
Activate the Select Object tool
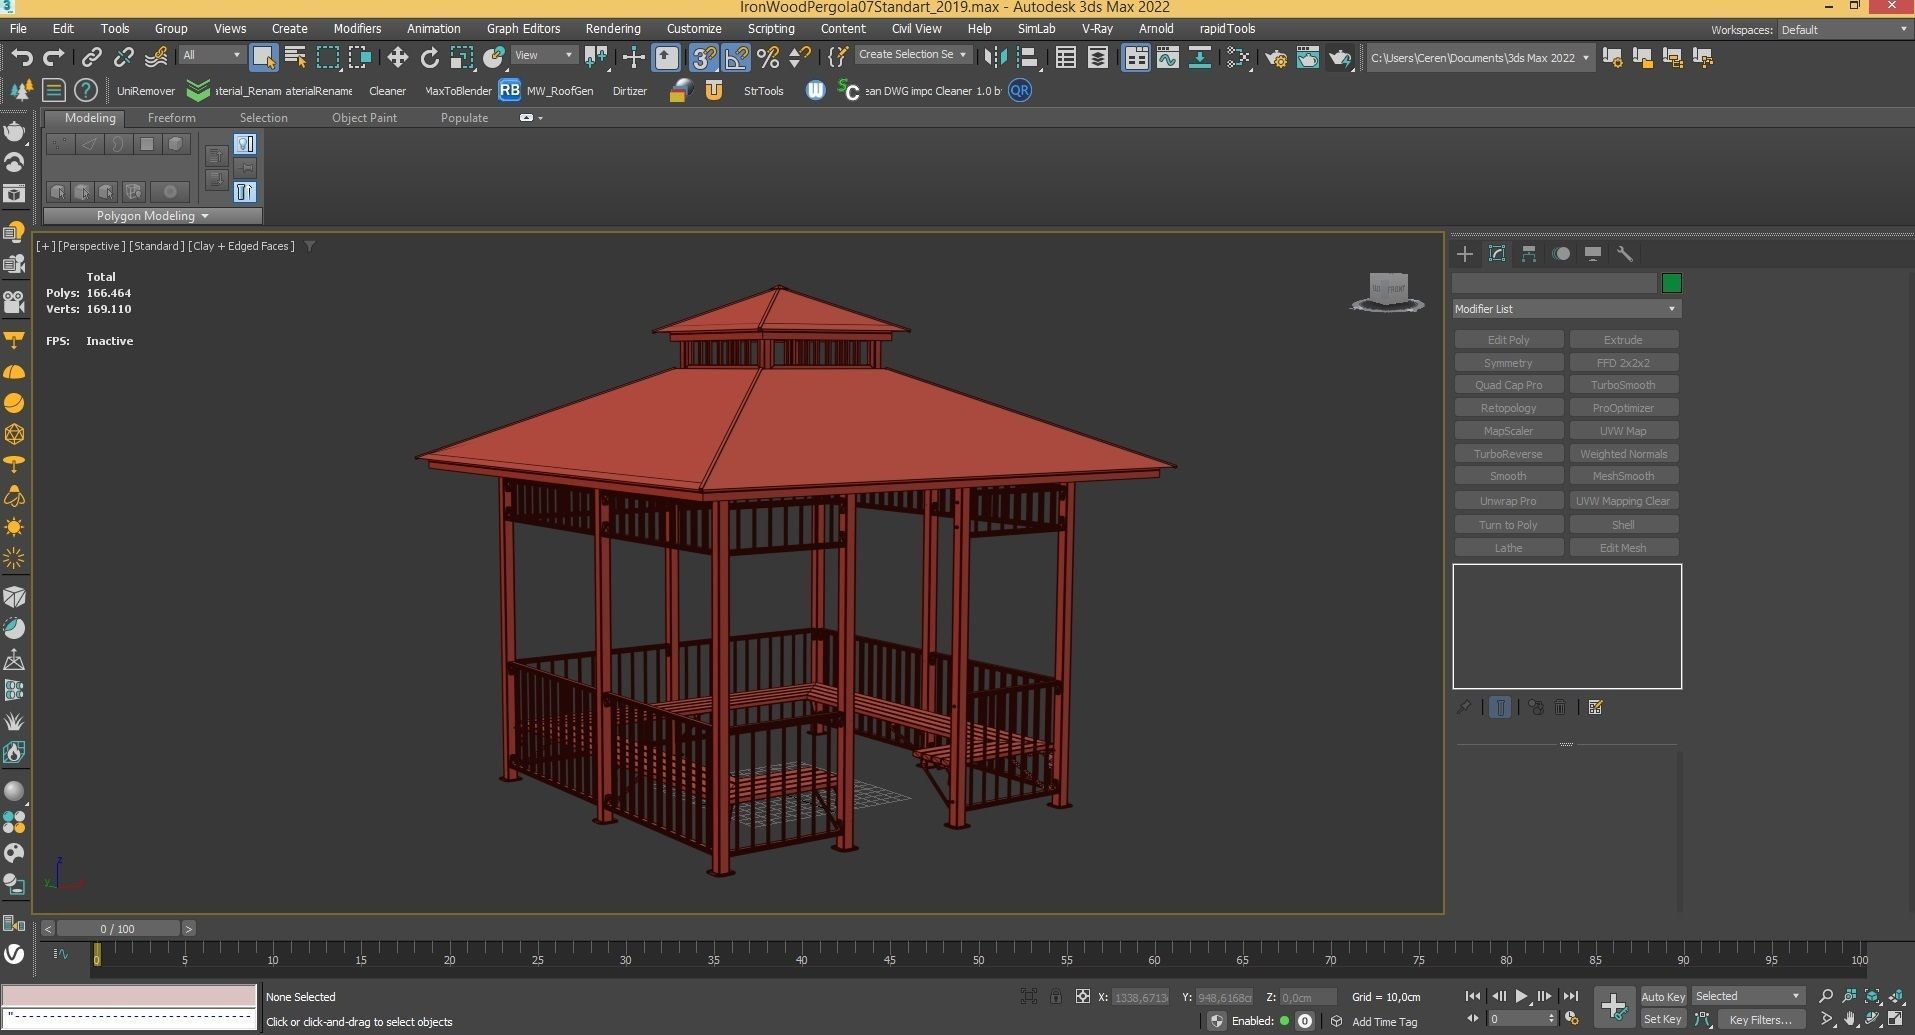[263, 57]
